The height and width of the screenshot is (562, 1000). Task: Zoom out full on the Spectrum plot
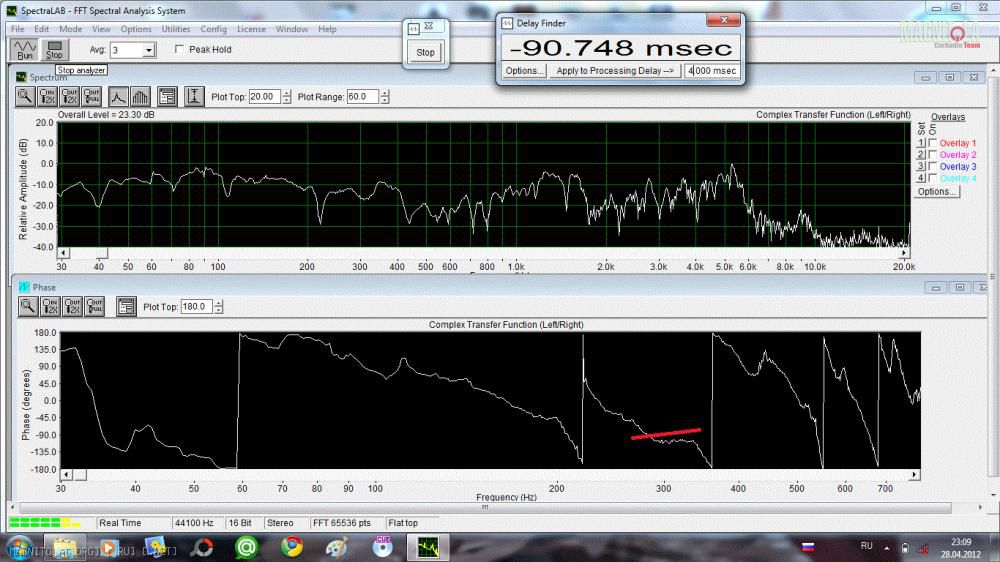pos(92,97)
